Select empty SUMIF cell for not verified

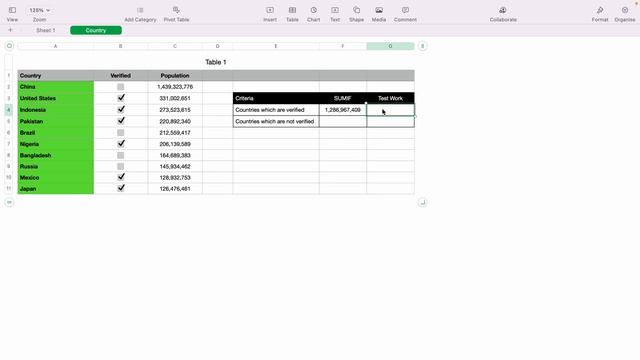tap(343, 121)
